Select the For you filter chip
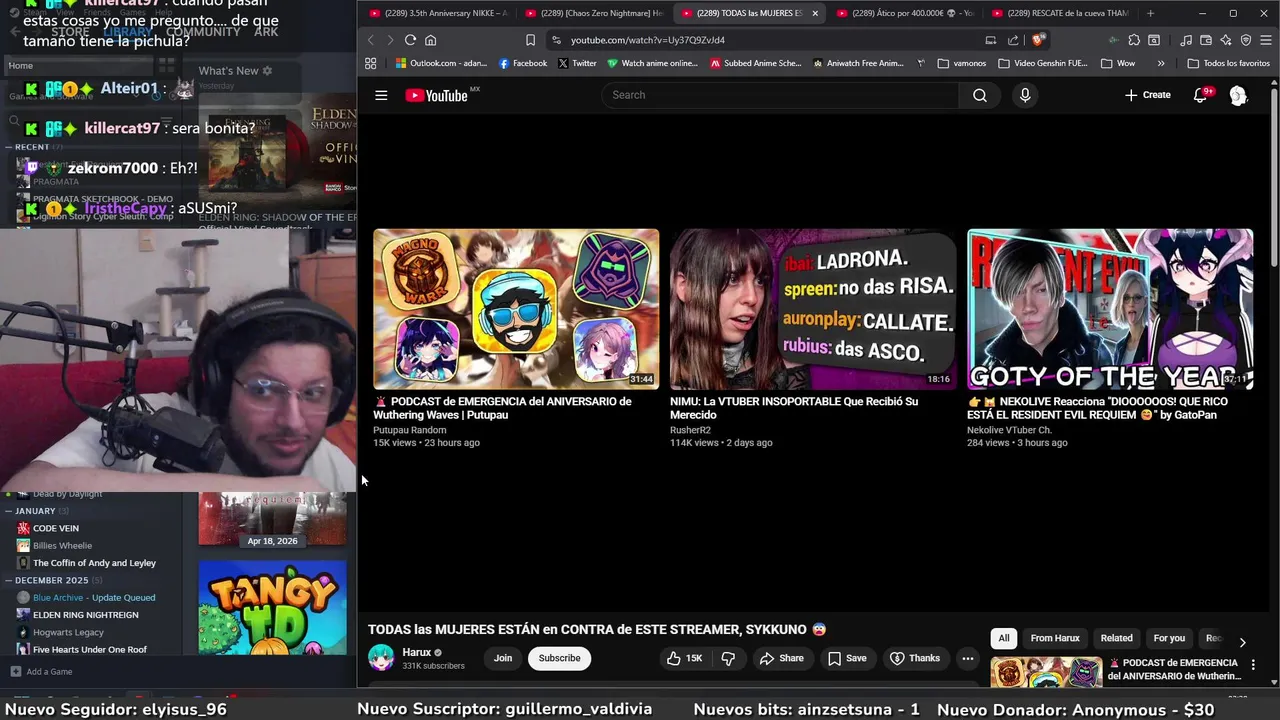The width and height of the screenshot is (1280, 720). click(1169, 638)
